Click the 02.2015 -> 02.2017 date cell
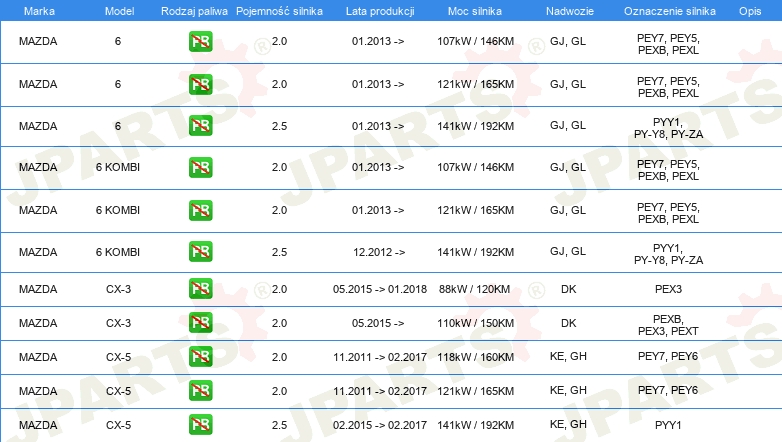The width and height of the screenshot is (782, 442). (380, 425)
